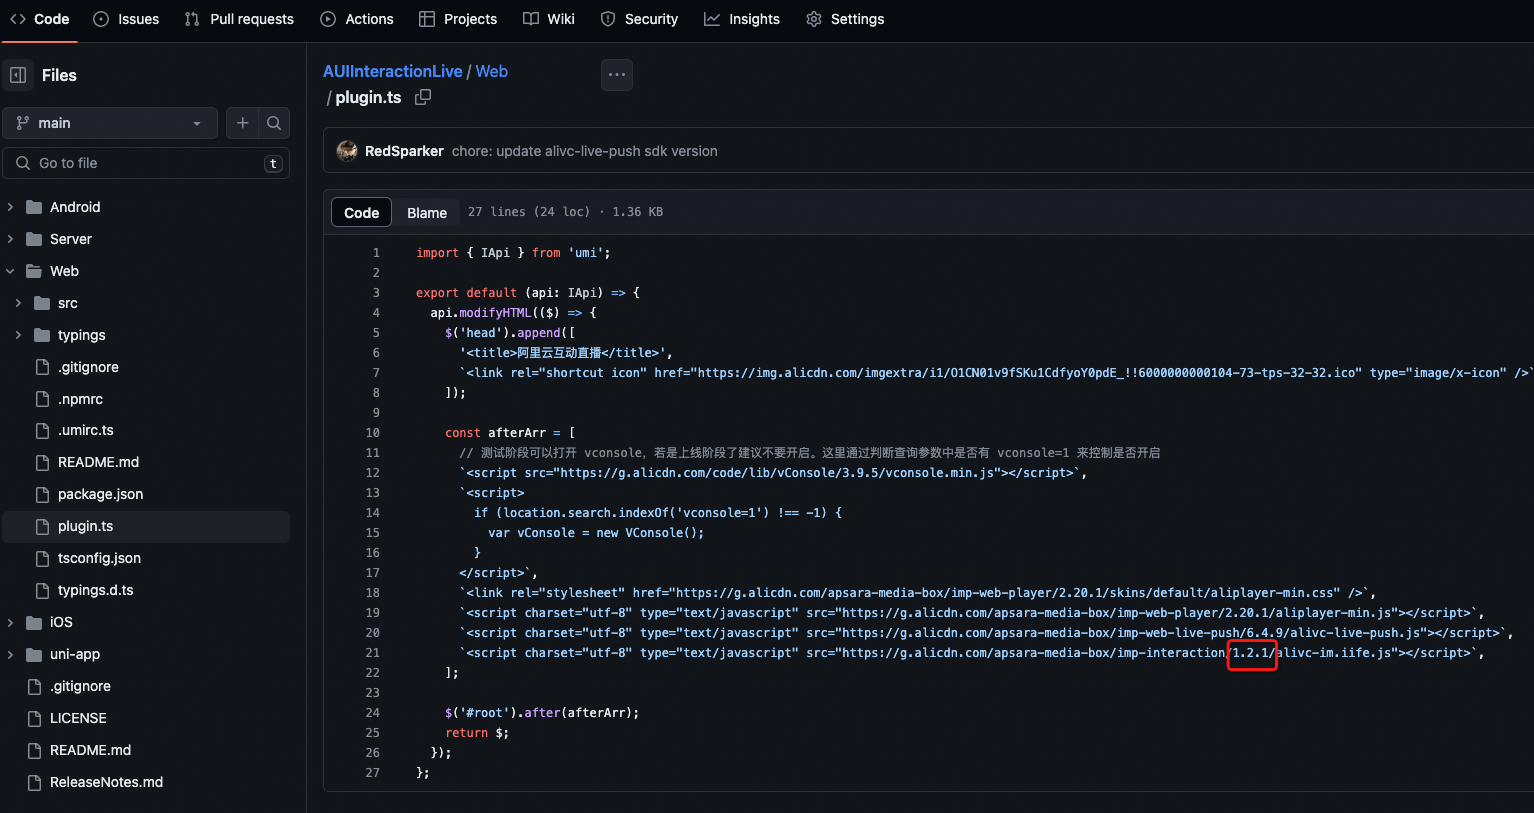Screen dimensions: 1534x813
Task: Go to Web breadcrumb link
Action: [x=491, y=72]
